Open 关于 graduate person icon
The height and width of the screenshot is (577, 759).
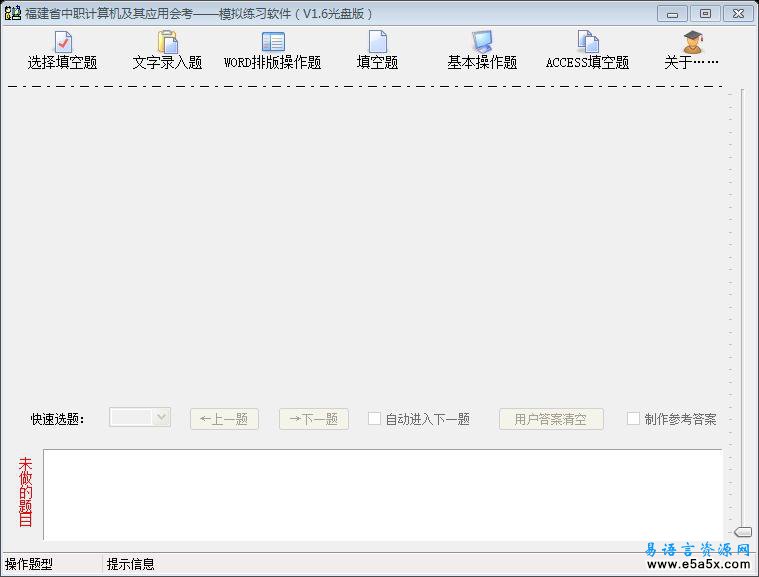pyautogui.click(x=693, y=42)
